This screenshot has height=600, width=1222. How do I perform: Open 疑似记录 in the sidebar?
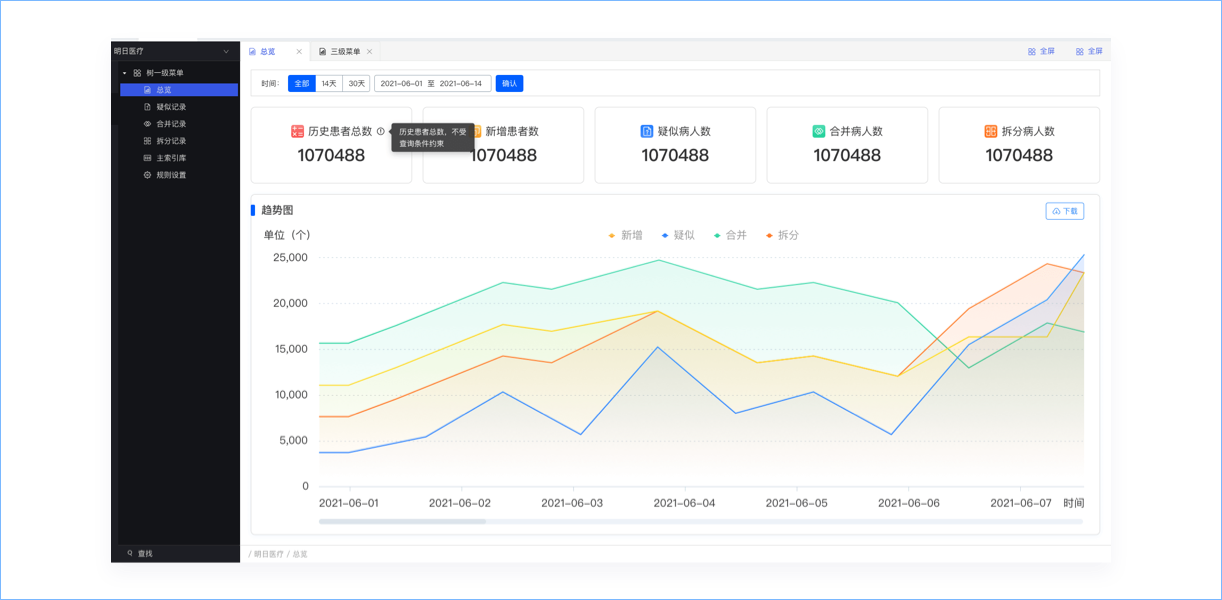[179, 107]
